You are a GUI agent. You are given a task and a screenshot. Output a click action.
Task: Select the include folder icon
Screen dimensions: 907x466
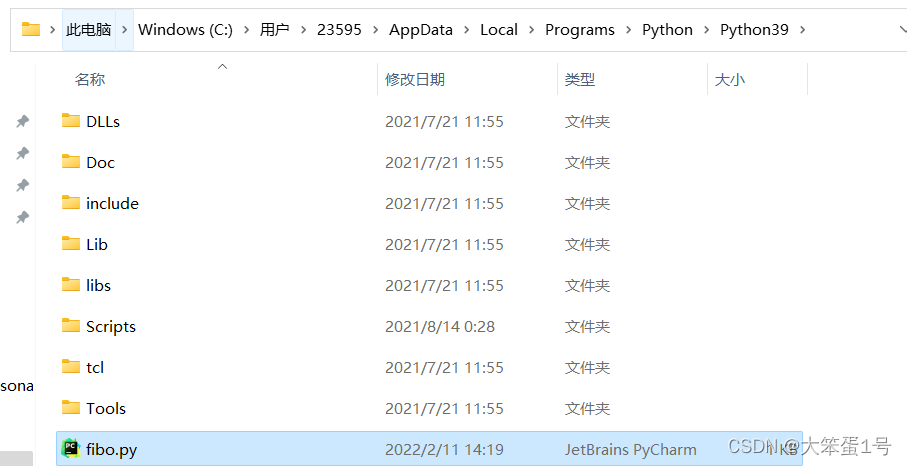click(x=71, y=202)
